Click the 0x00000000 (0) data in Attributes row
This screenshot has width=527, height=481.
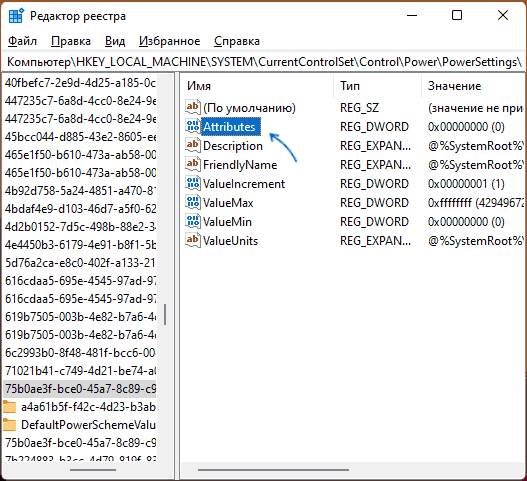click(x=466, y=127)
